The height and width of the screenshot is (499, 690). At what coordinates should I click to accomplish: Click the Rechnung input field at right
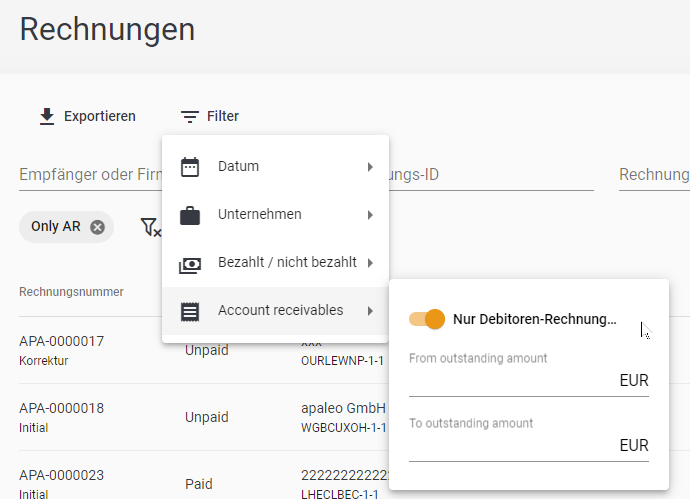[x=654, y=175]
